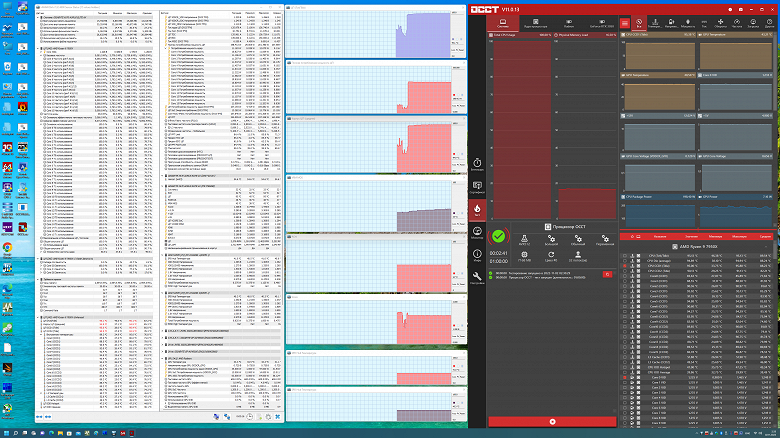The height and width of the screenshot is (438, 780).
Task: Collapse HWiNFO memory timings section
Action: 38,280
